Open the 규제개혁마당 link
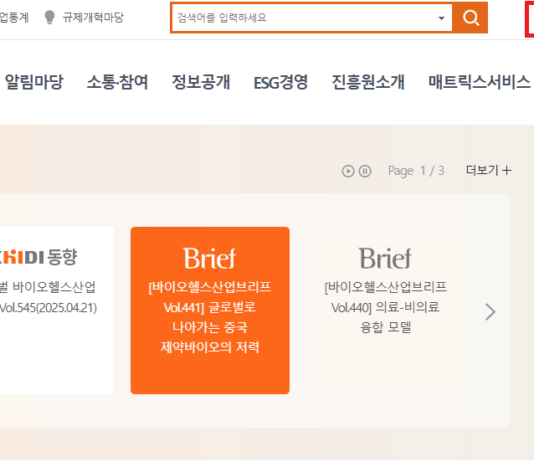Viewport: 534px width, 462px height. tap(93, 17)
